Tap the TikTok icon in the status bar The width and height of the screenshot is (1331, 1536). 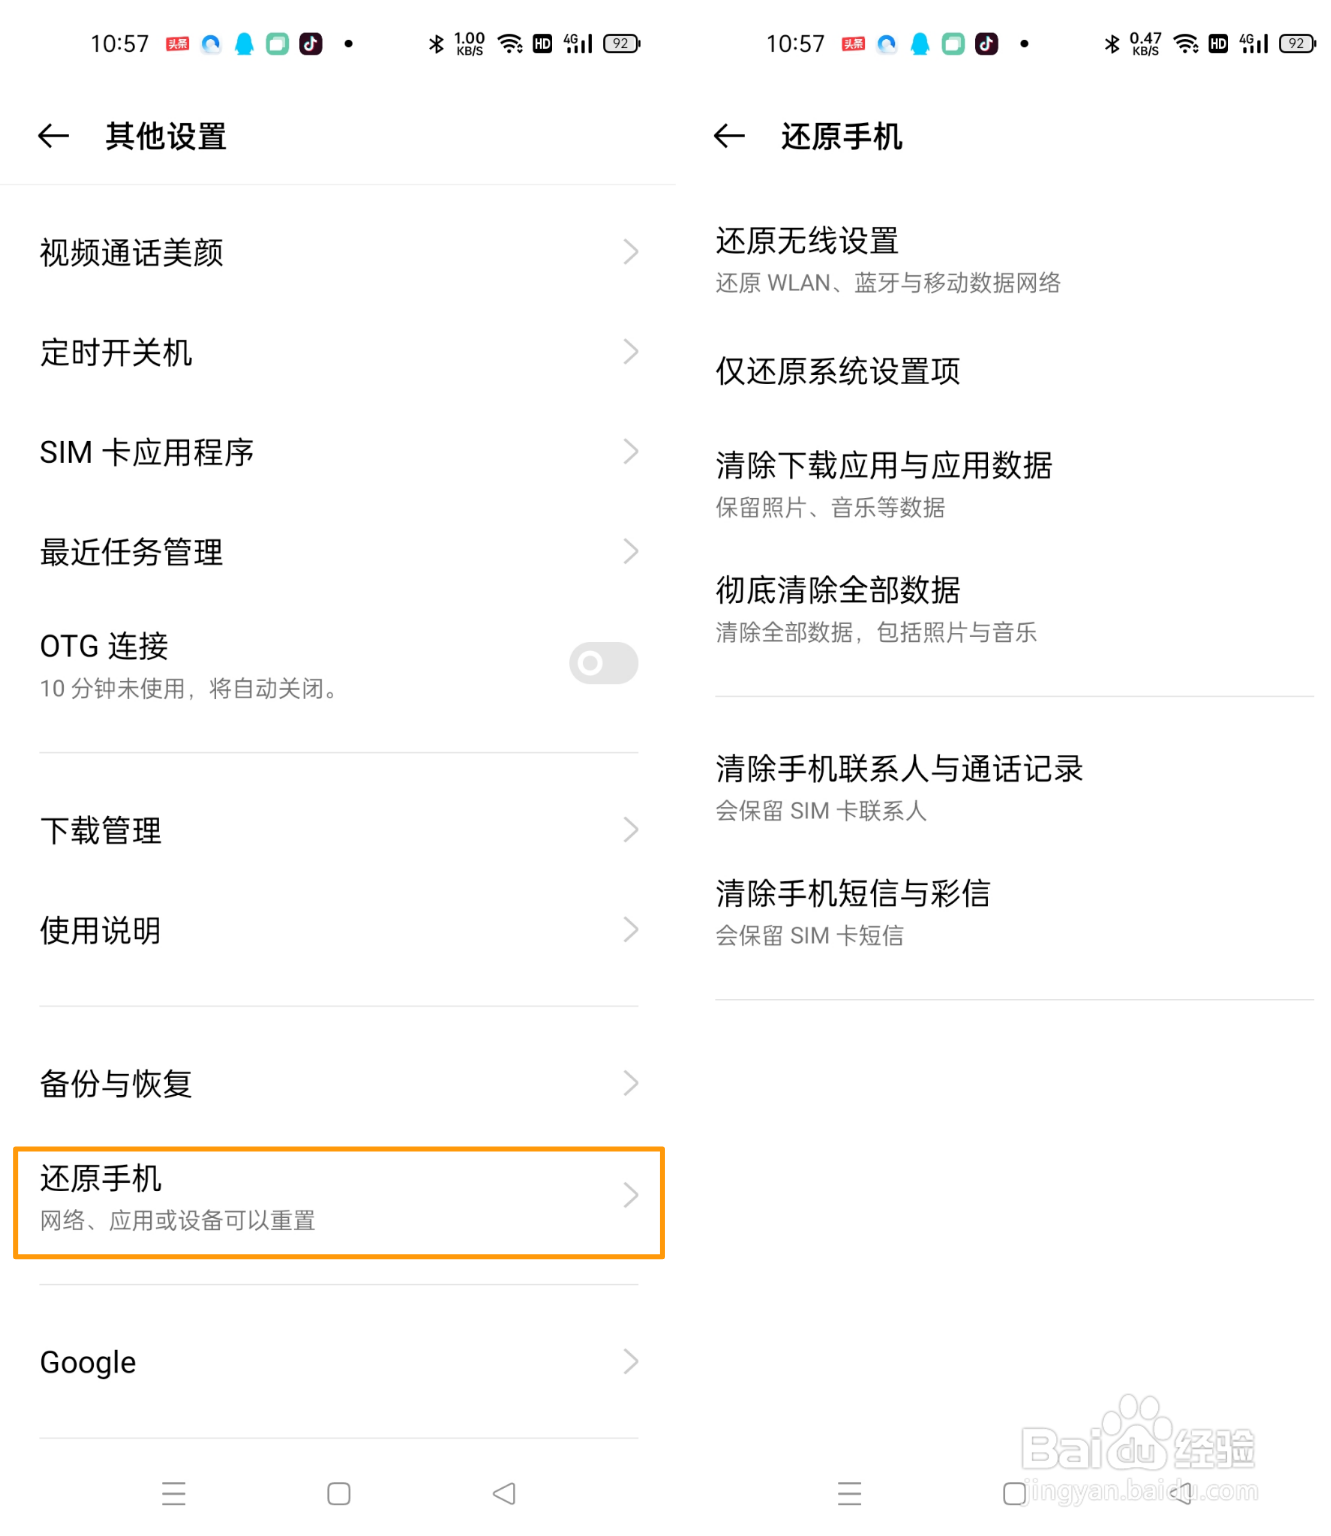pyautogui.click(x=311, y=42)
